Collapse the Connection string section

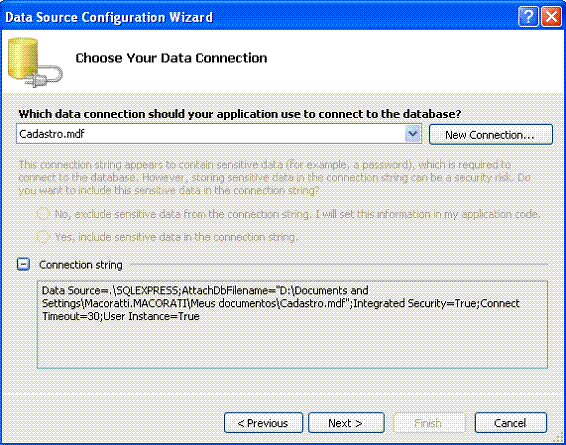[x=23, y=264]
